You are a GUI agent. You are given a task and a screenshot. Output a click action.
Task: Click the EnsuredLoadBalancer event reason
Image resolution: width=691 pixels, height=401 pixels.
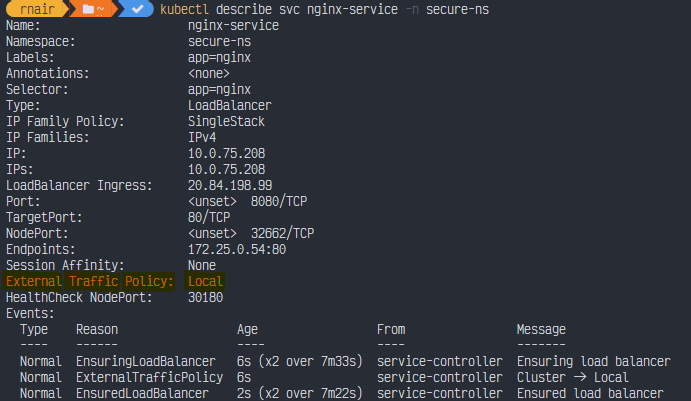tap(142, 394)
